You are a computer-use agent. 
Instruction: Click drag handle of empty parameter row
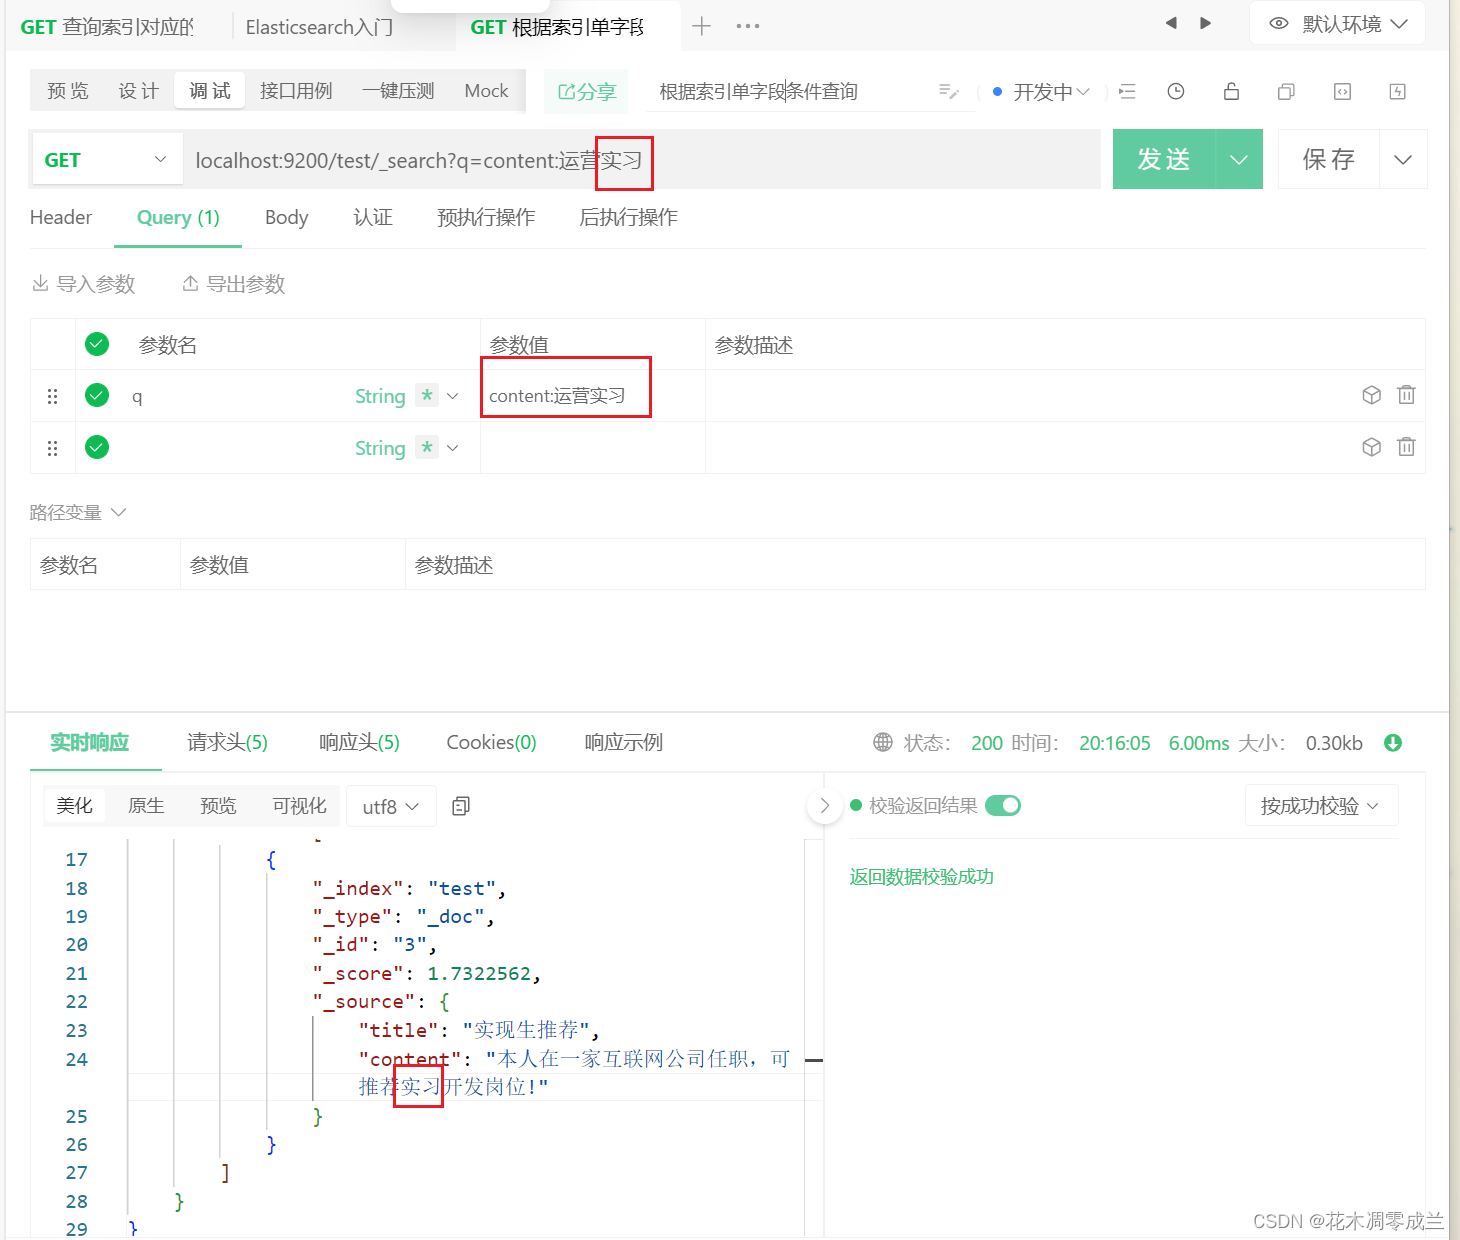click(x=52, y=448)
